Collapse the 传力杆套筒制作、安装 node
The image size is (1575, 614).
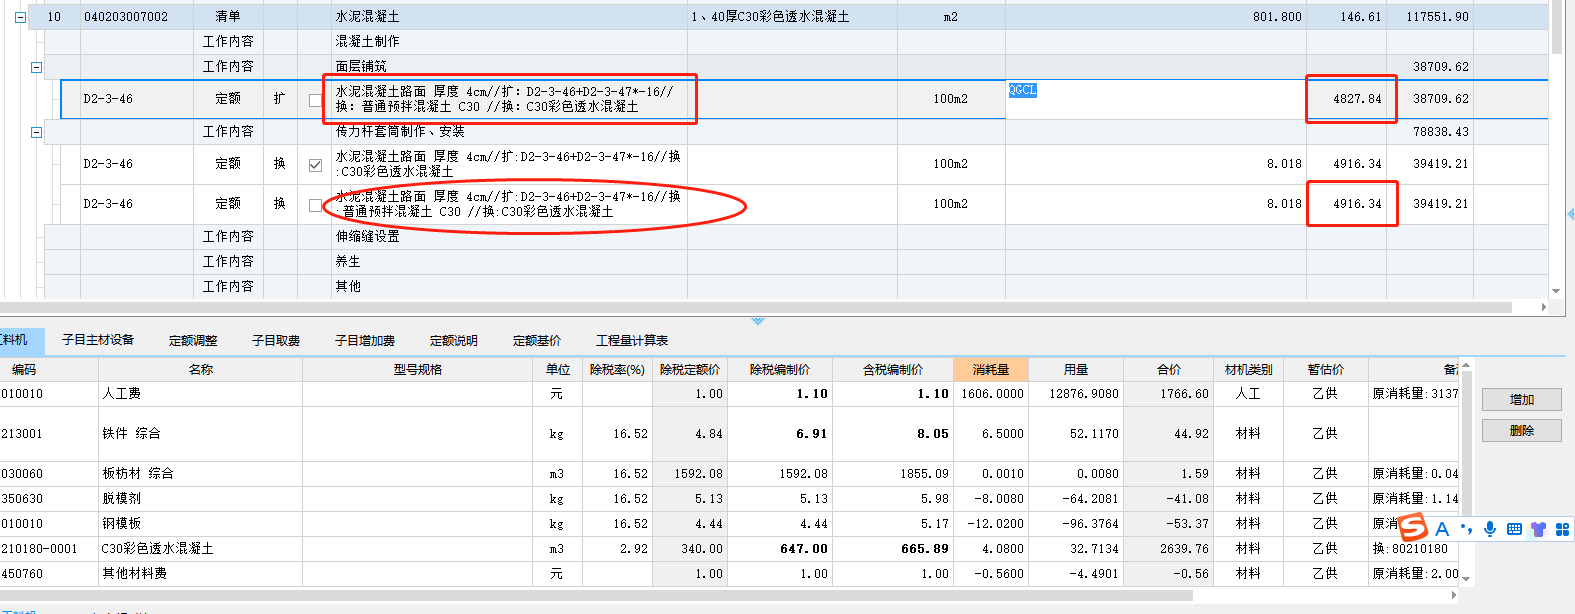(37, 132)
